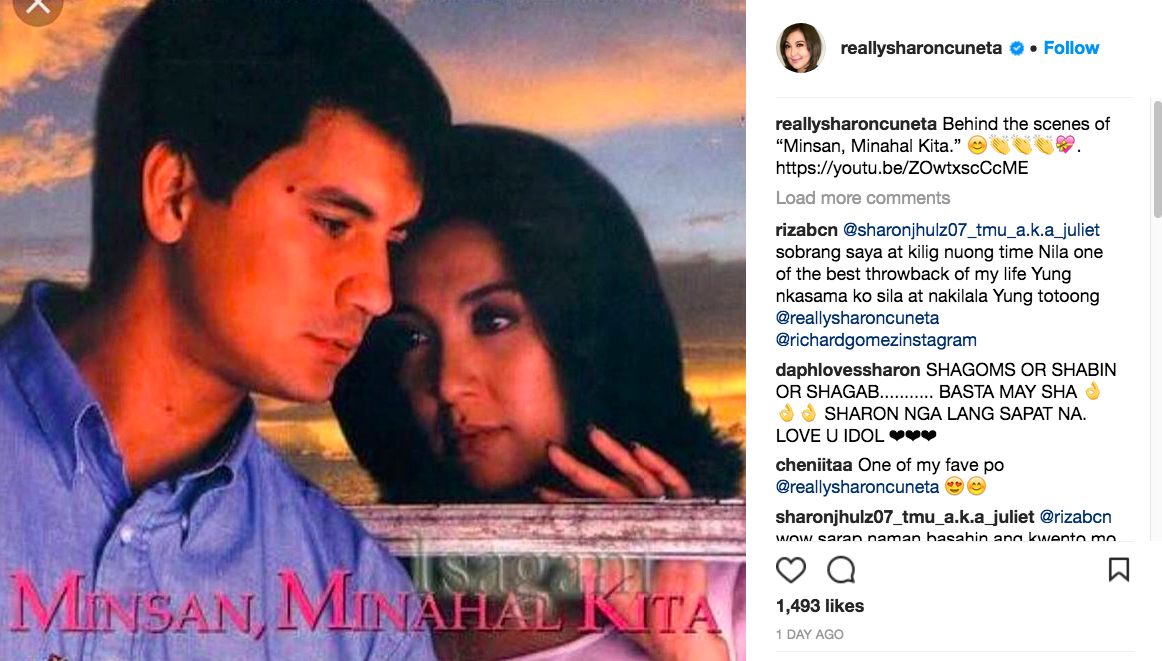Click the comments scrollbar thumb
The height and width of the screenshot is (661, 1162).
tap(1157, 159)
